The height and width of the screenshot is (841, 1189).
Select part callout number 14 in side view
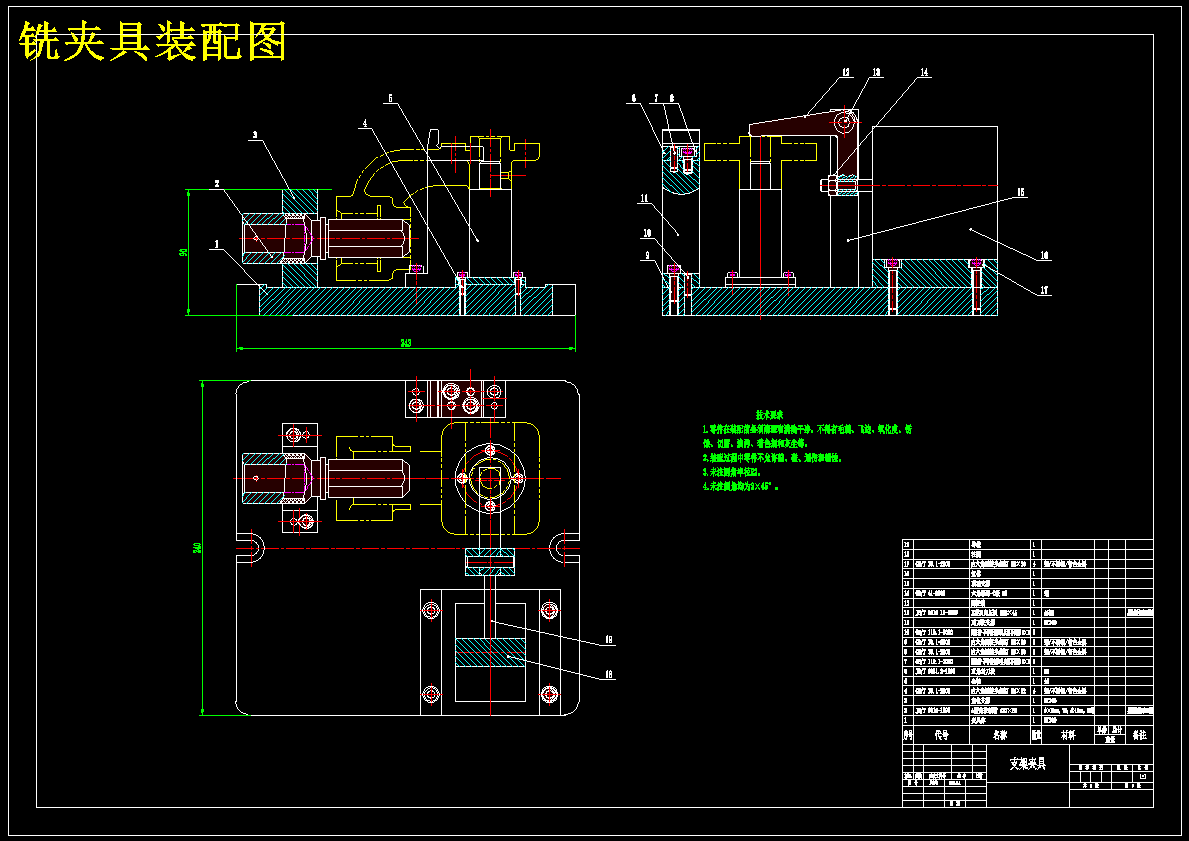point(924,73)
